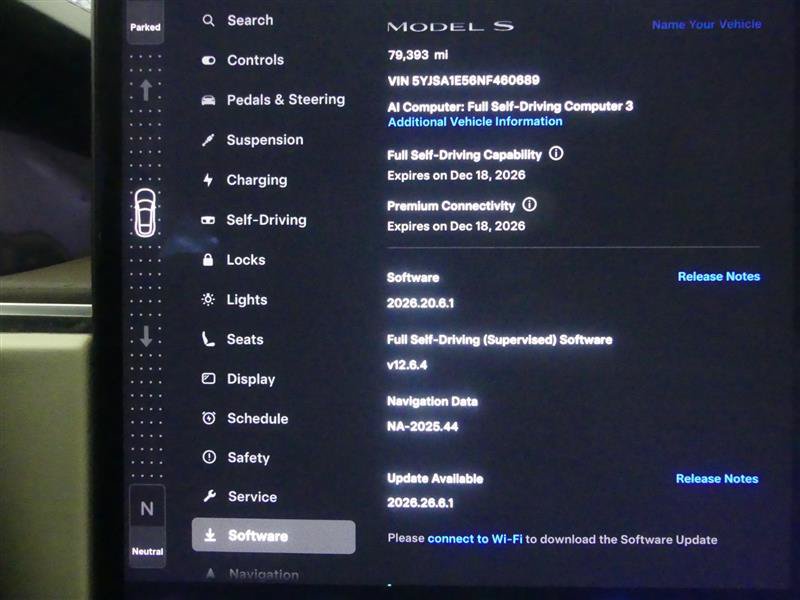The image size is (800, 600).
Task: Click the Lights sun icon
Action: 208,299
